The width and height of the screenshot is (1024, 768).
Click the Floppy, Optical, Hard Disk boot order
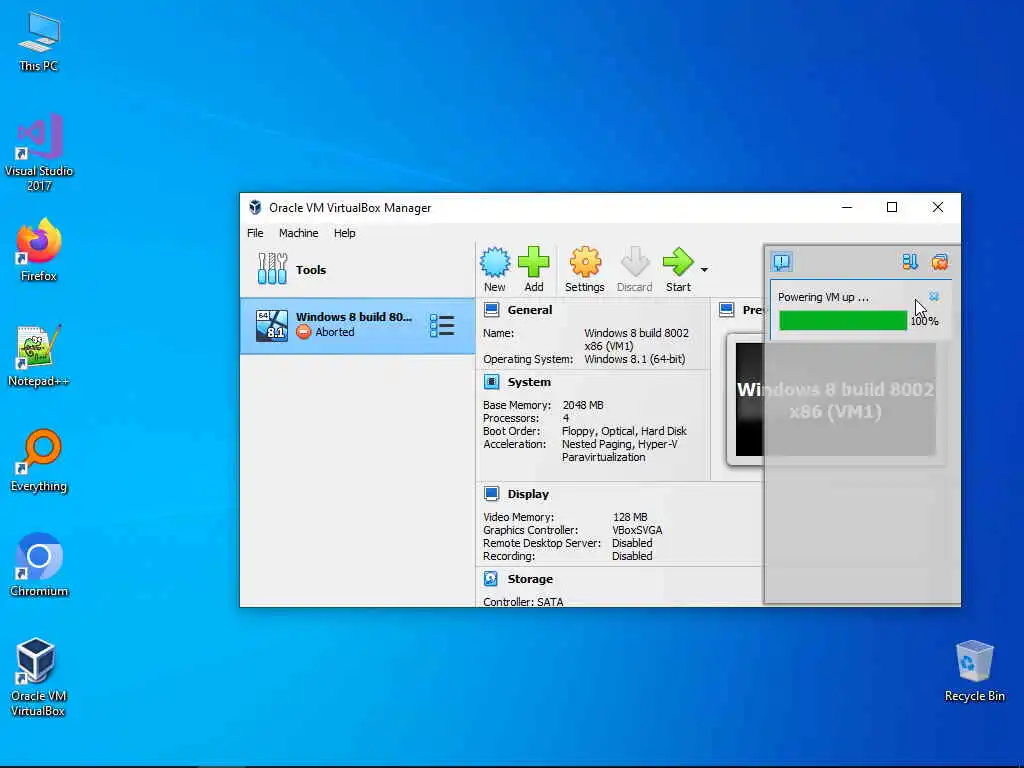coord(624,431)
